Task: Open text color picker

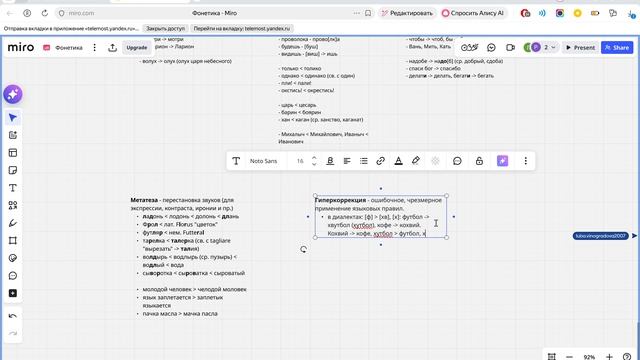Action: 398,161
